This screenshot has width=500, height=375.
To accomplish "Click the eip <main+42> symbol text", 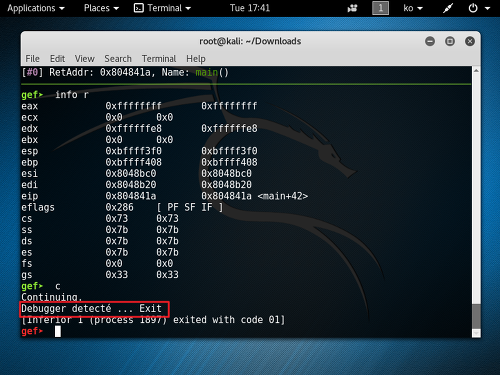I will [x=283, y=196].
